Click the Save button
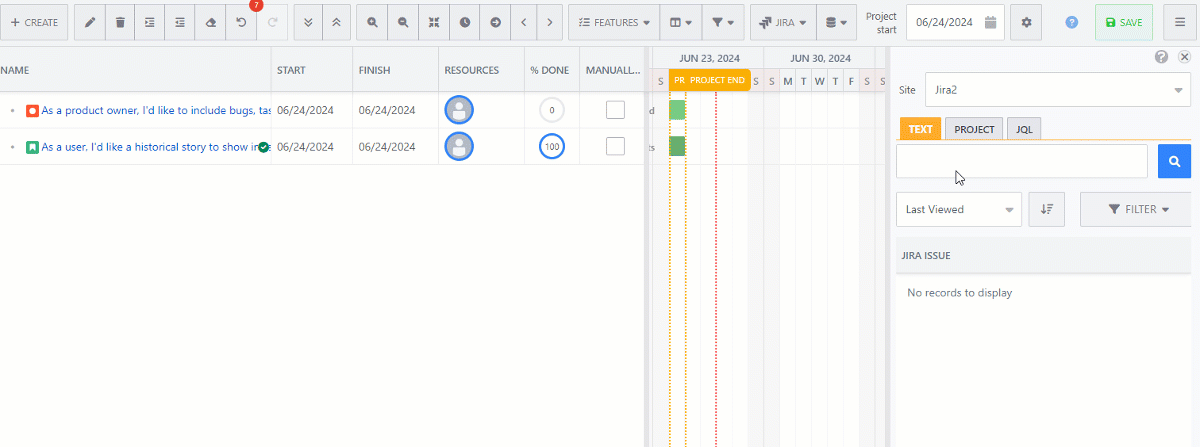 pyautogui.click(x=1123, y=22)
